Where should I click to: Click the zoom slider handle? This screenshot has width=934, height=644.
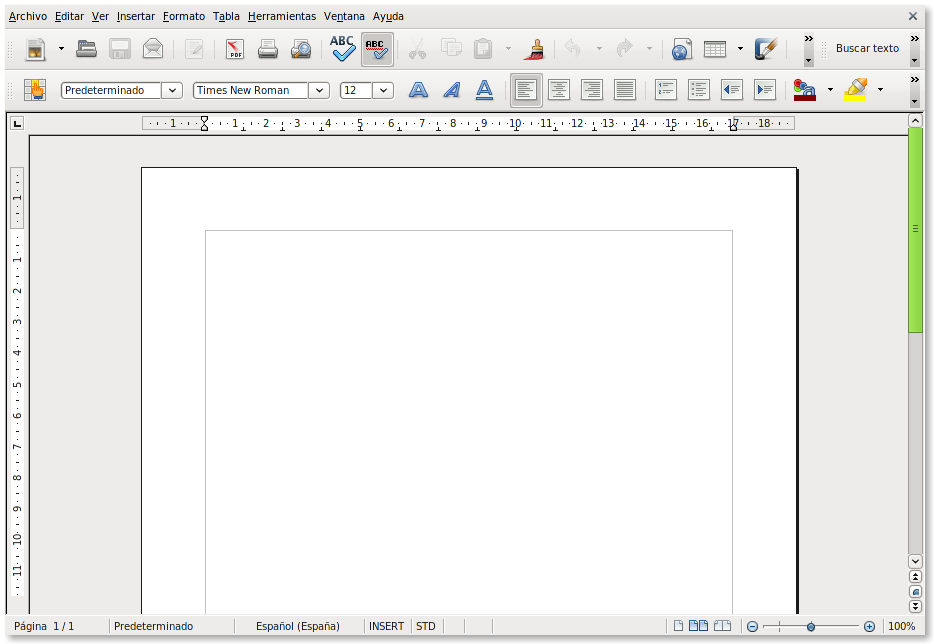coord(811,627)
